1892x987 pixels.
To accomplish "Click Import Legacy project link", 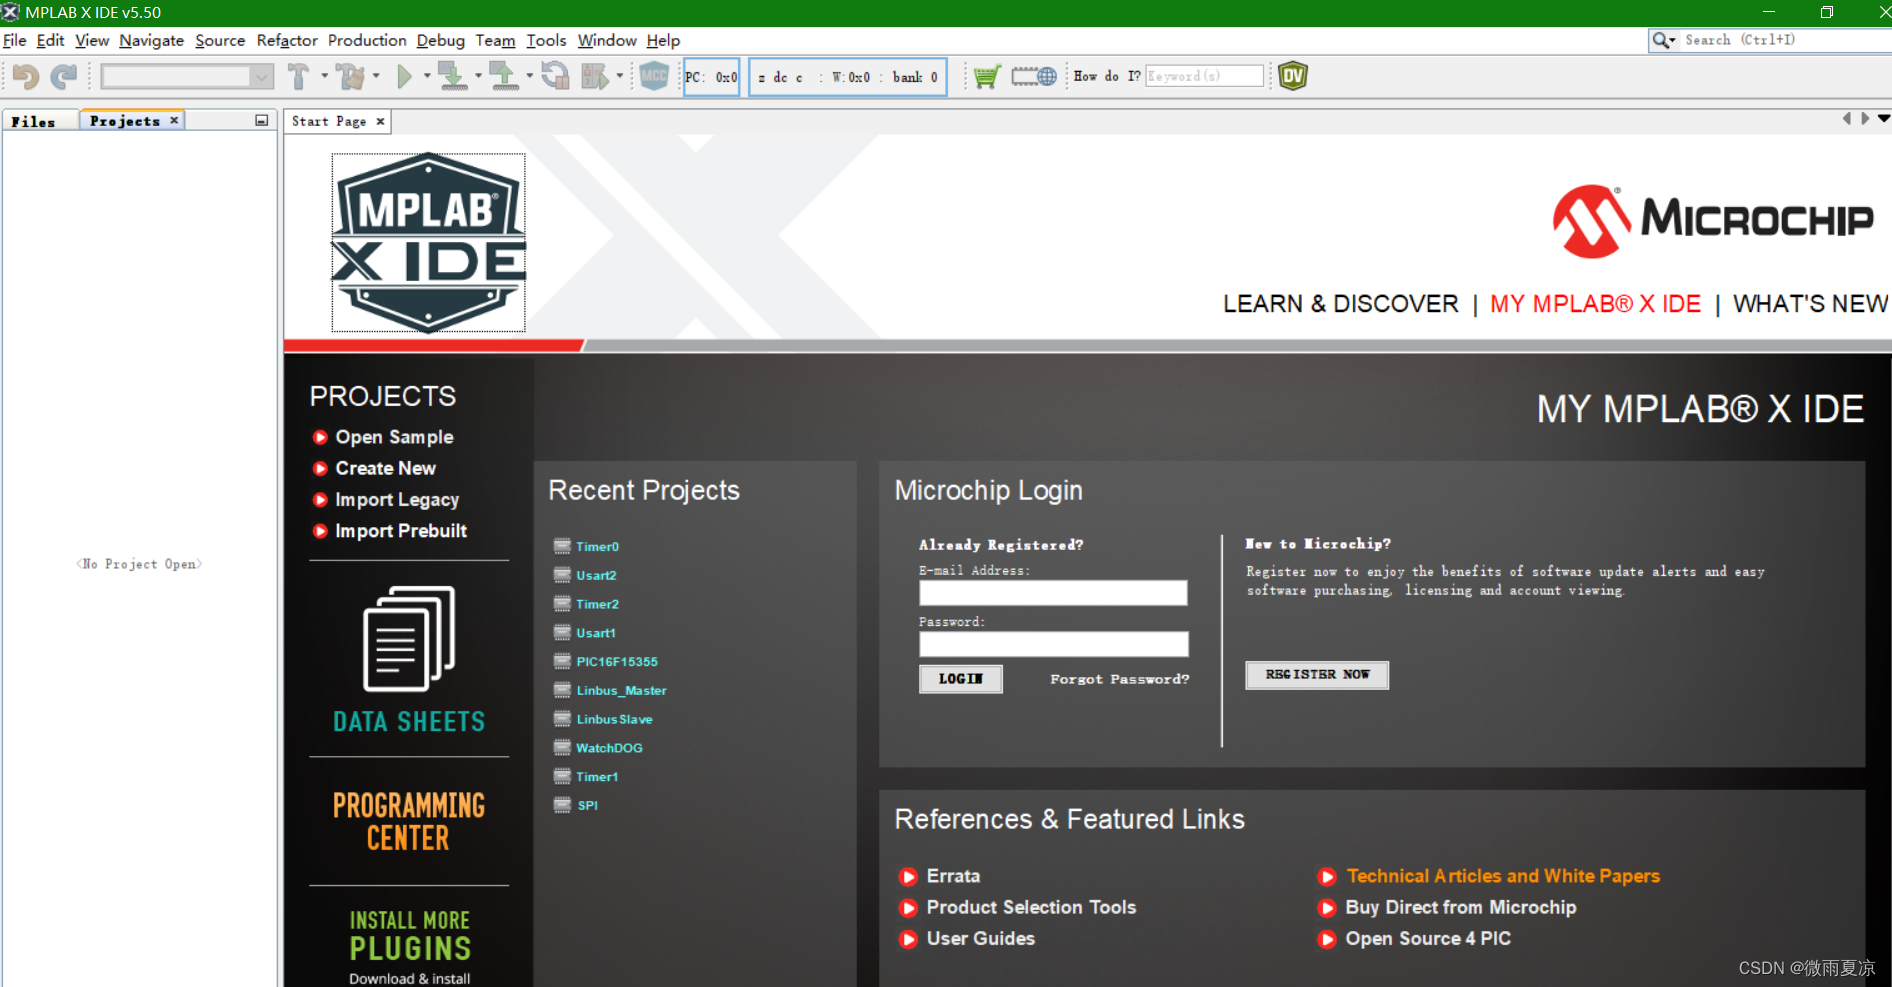I will 397,500.
